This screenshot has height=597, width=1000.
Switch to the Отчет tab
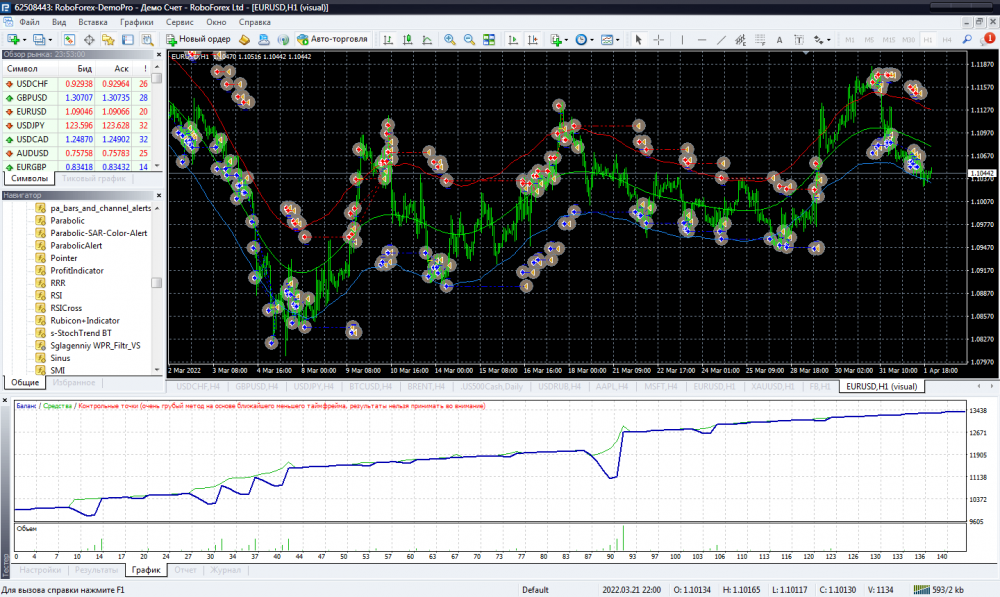click(x=184, y=570)
